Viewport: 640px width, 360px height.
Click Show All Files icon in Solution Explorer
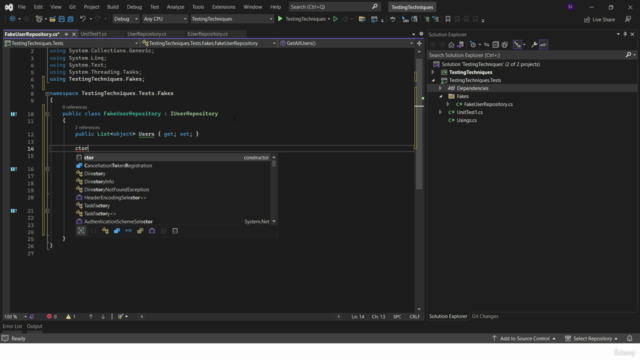[504, 45]
